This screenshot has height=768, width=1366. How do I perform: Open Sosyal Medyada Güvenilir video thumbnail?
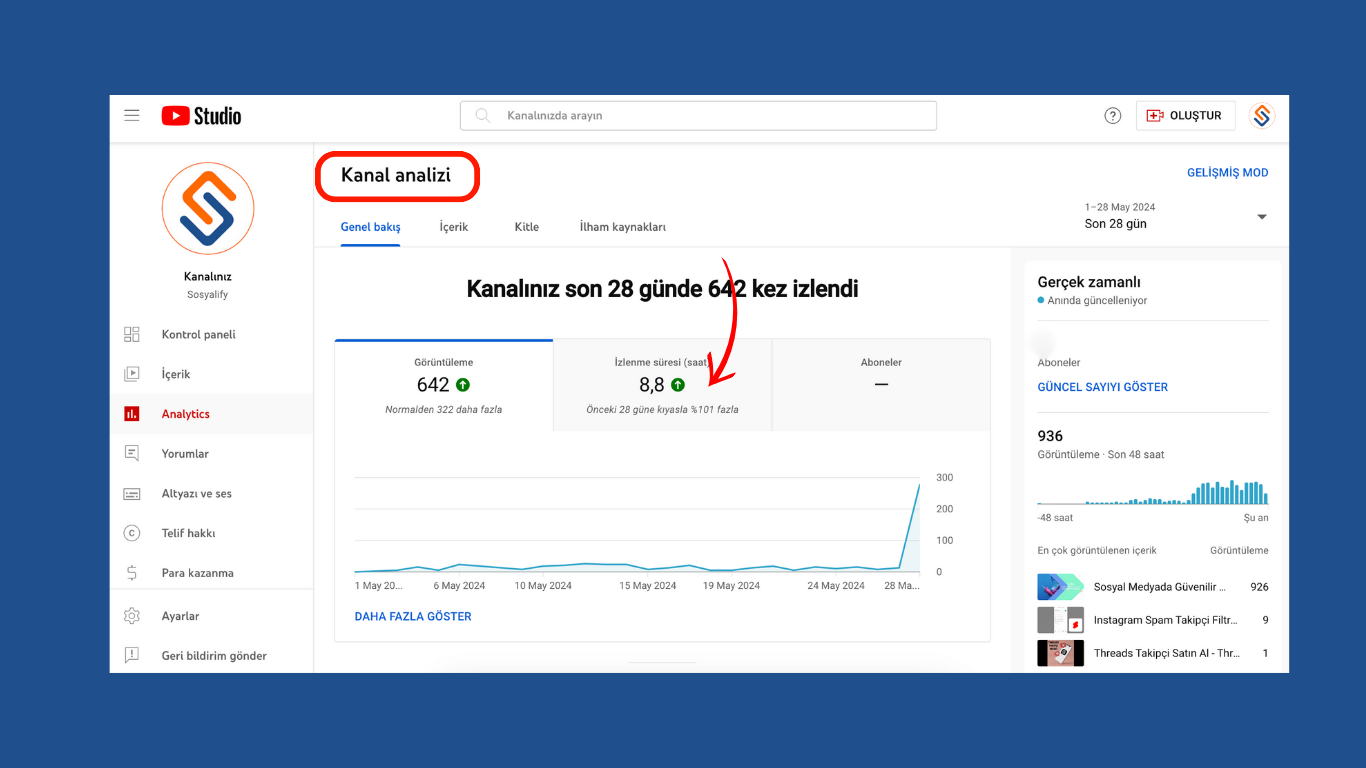click(1061, 587)
